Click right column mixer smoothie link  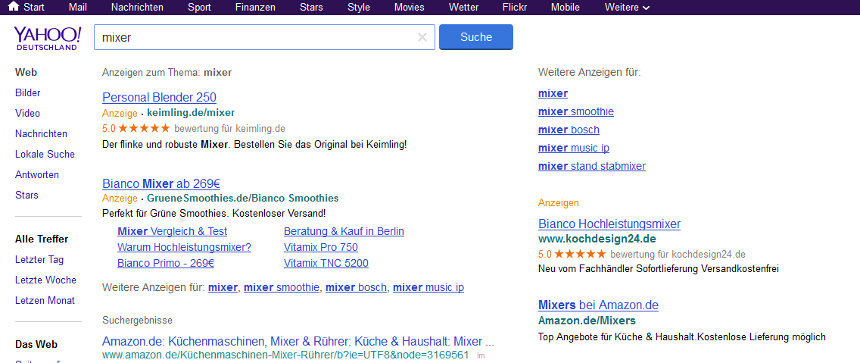576,112
